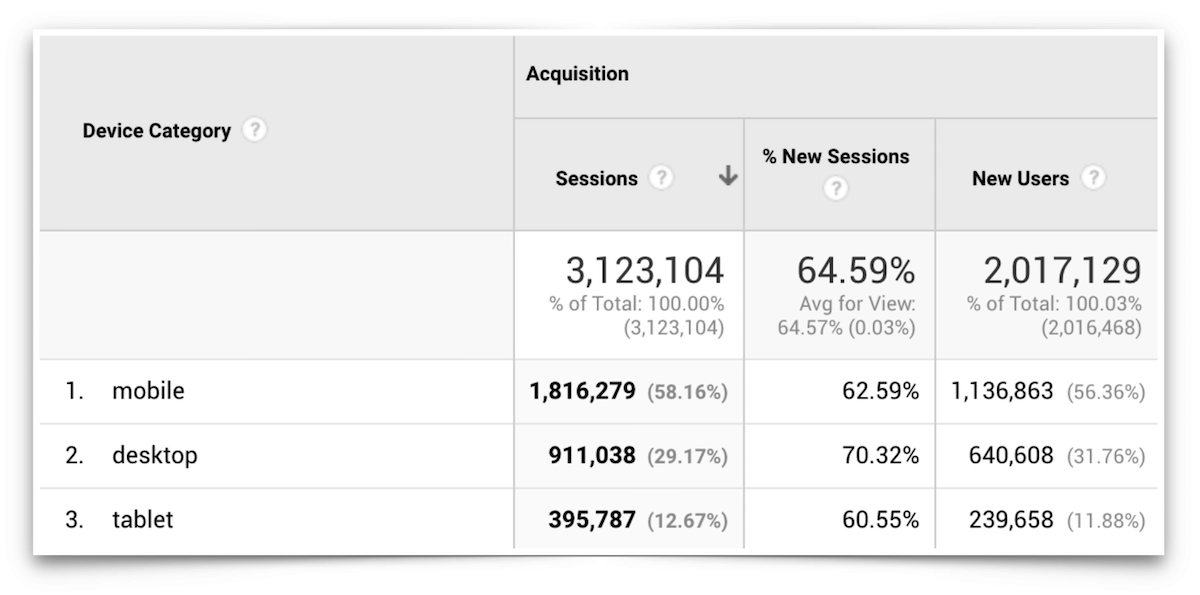
Task: Click total new users figure 2,017,129
Action: [x=1062, y=271]
